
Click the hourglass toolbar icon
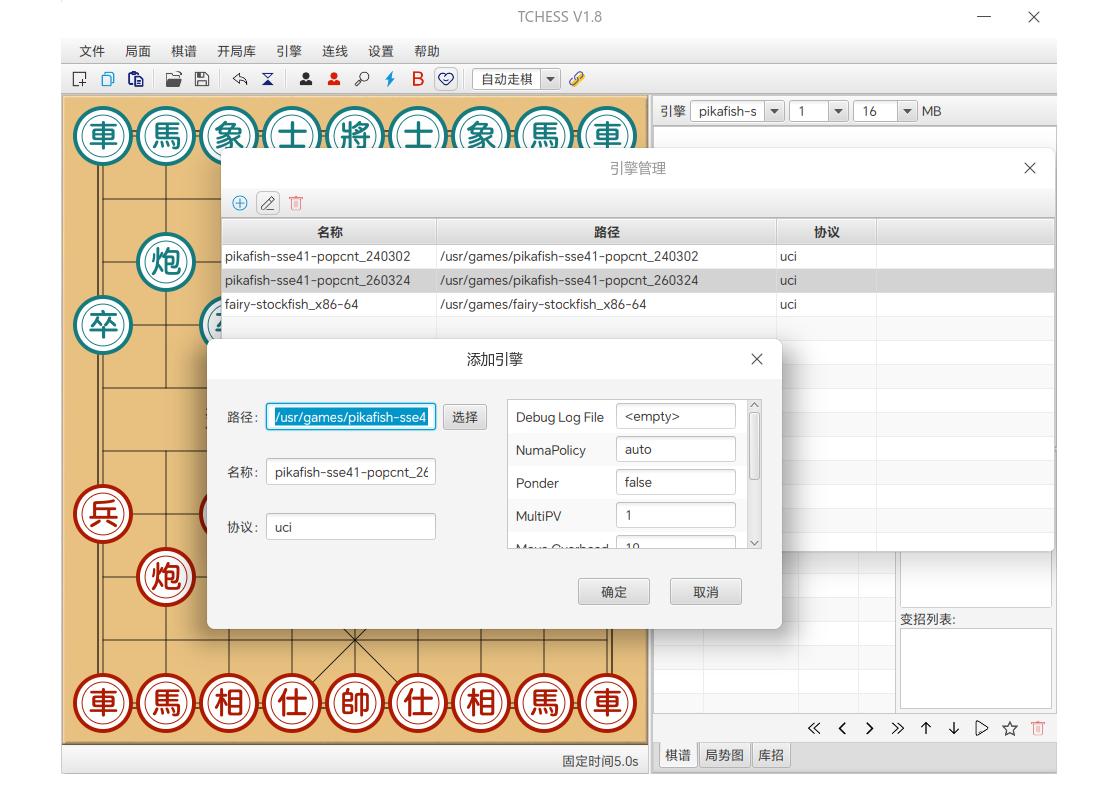267,79
